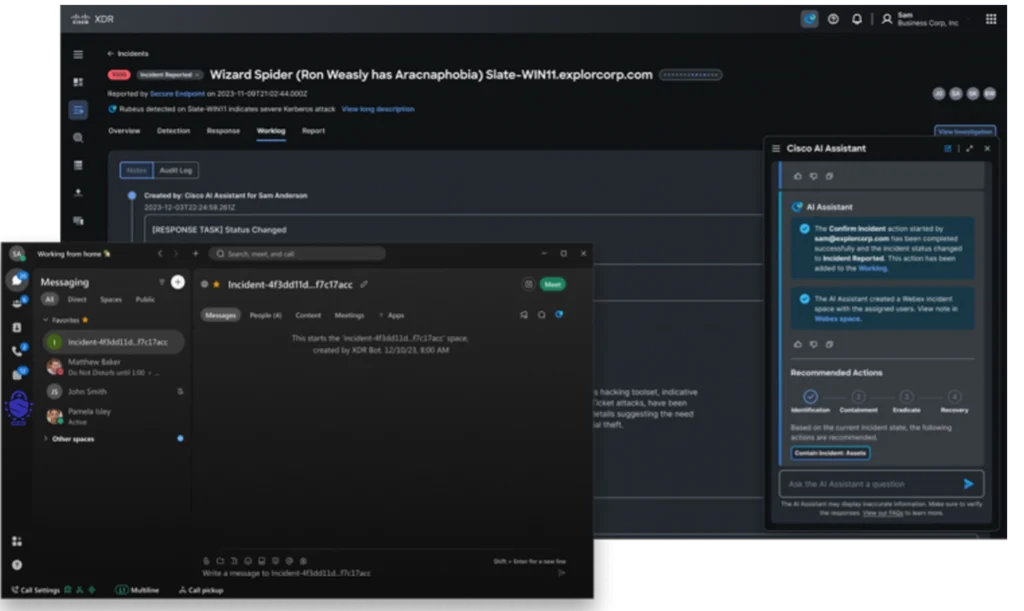The width and height of the screenshot is (1024, 611).
Task: Select the Public filter in Webex Messaging
Action: point(145,299)
